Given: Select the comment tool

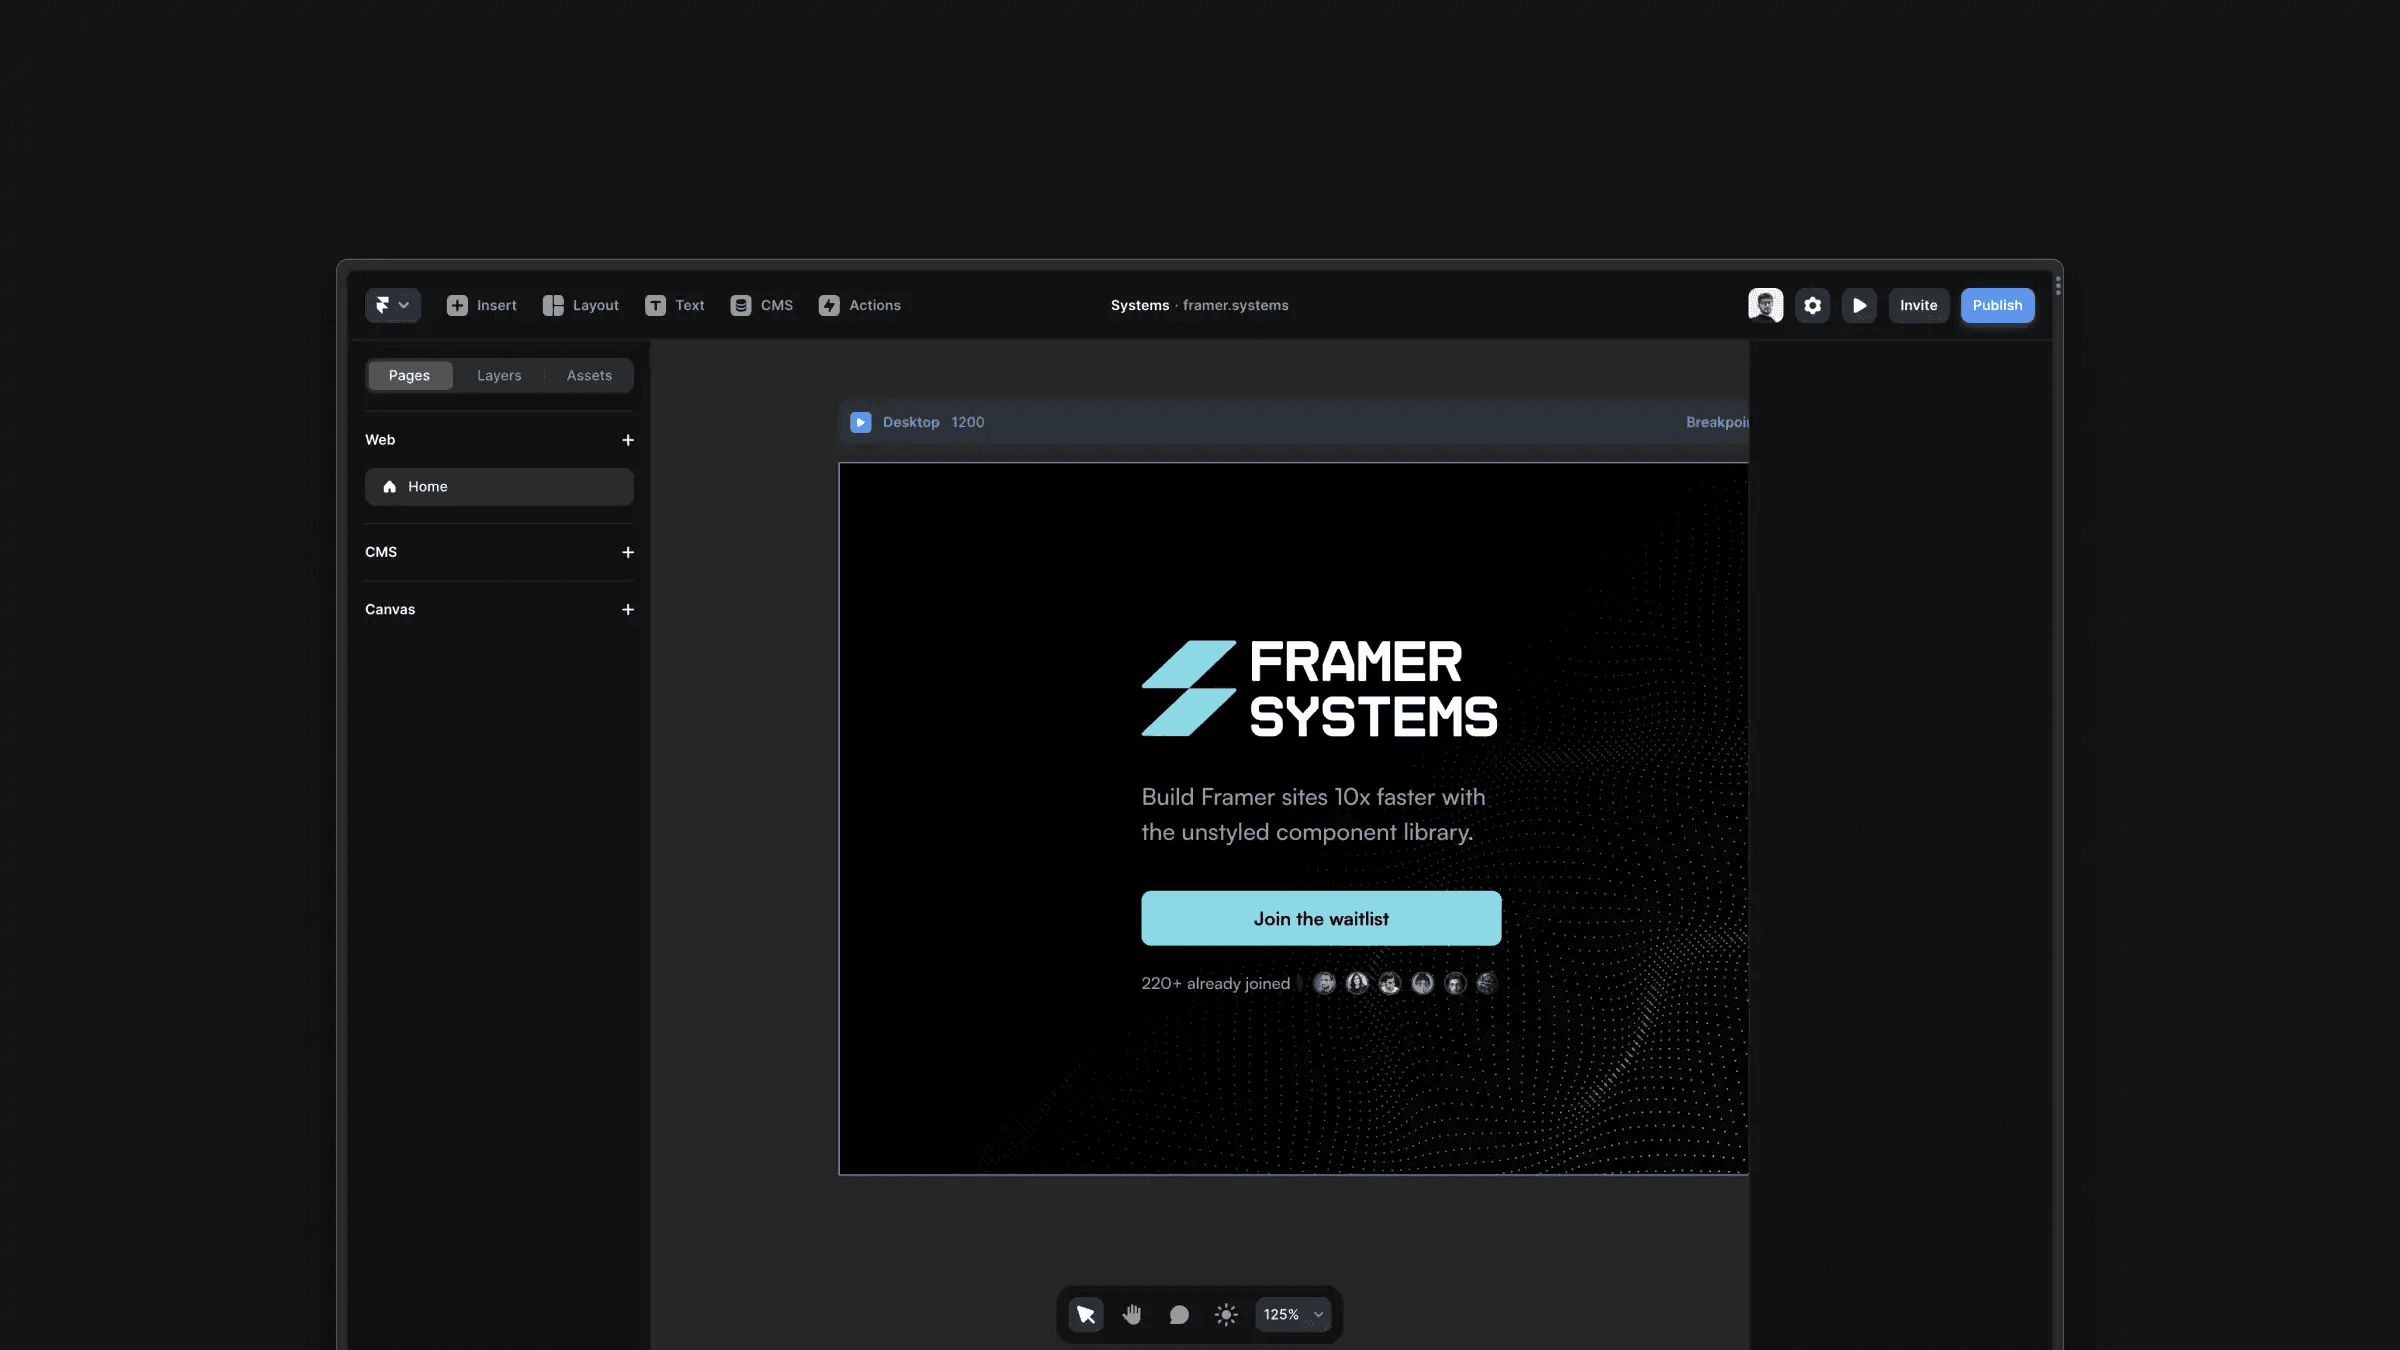Looking at the screenshot, I should click(1179, 1314).
